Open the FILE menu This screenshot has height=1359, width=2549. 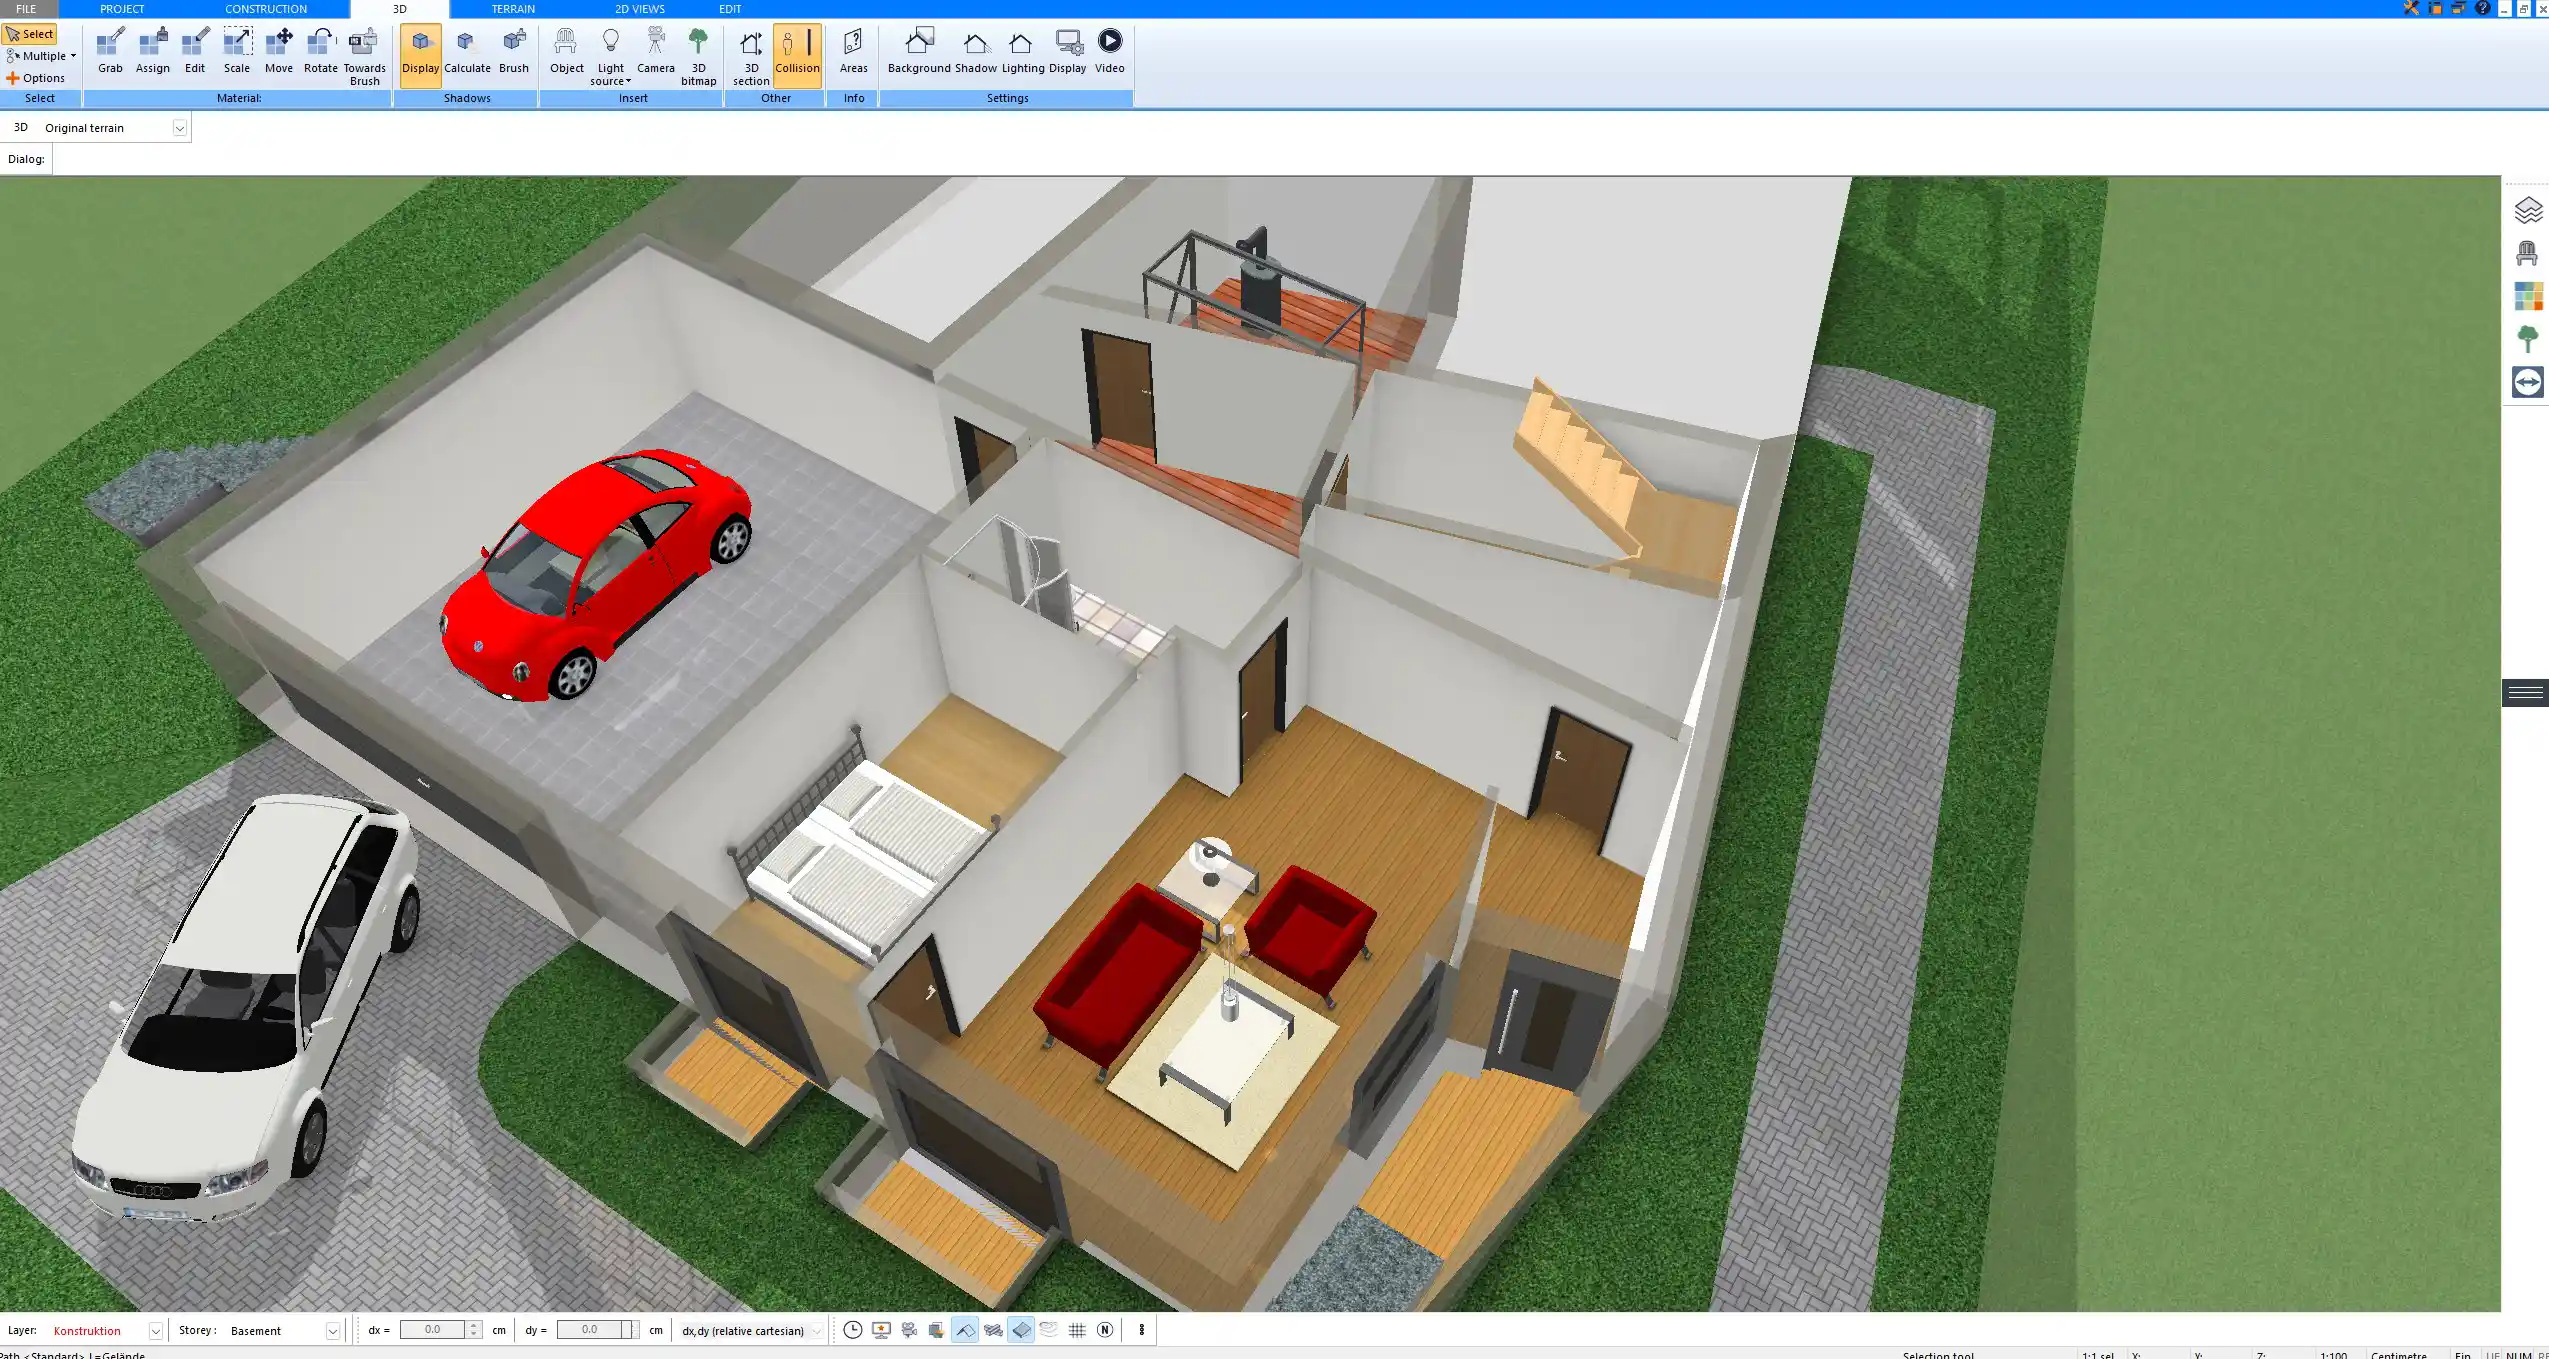pos(27,8)
